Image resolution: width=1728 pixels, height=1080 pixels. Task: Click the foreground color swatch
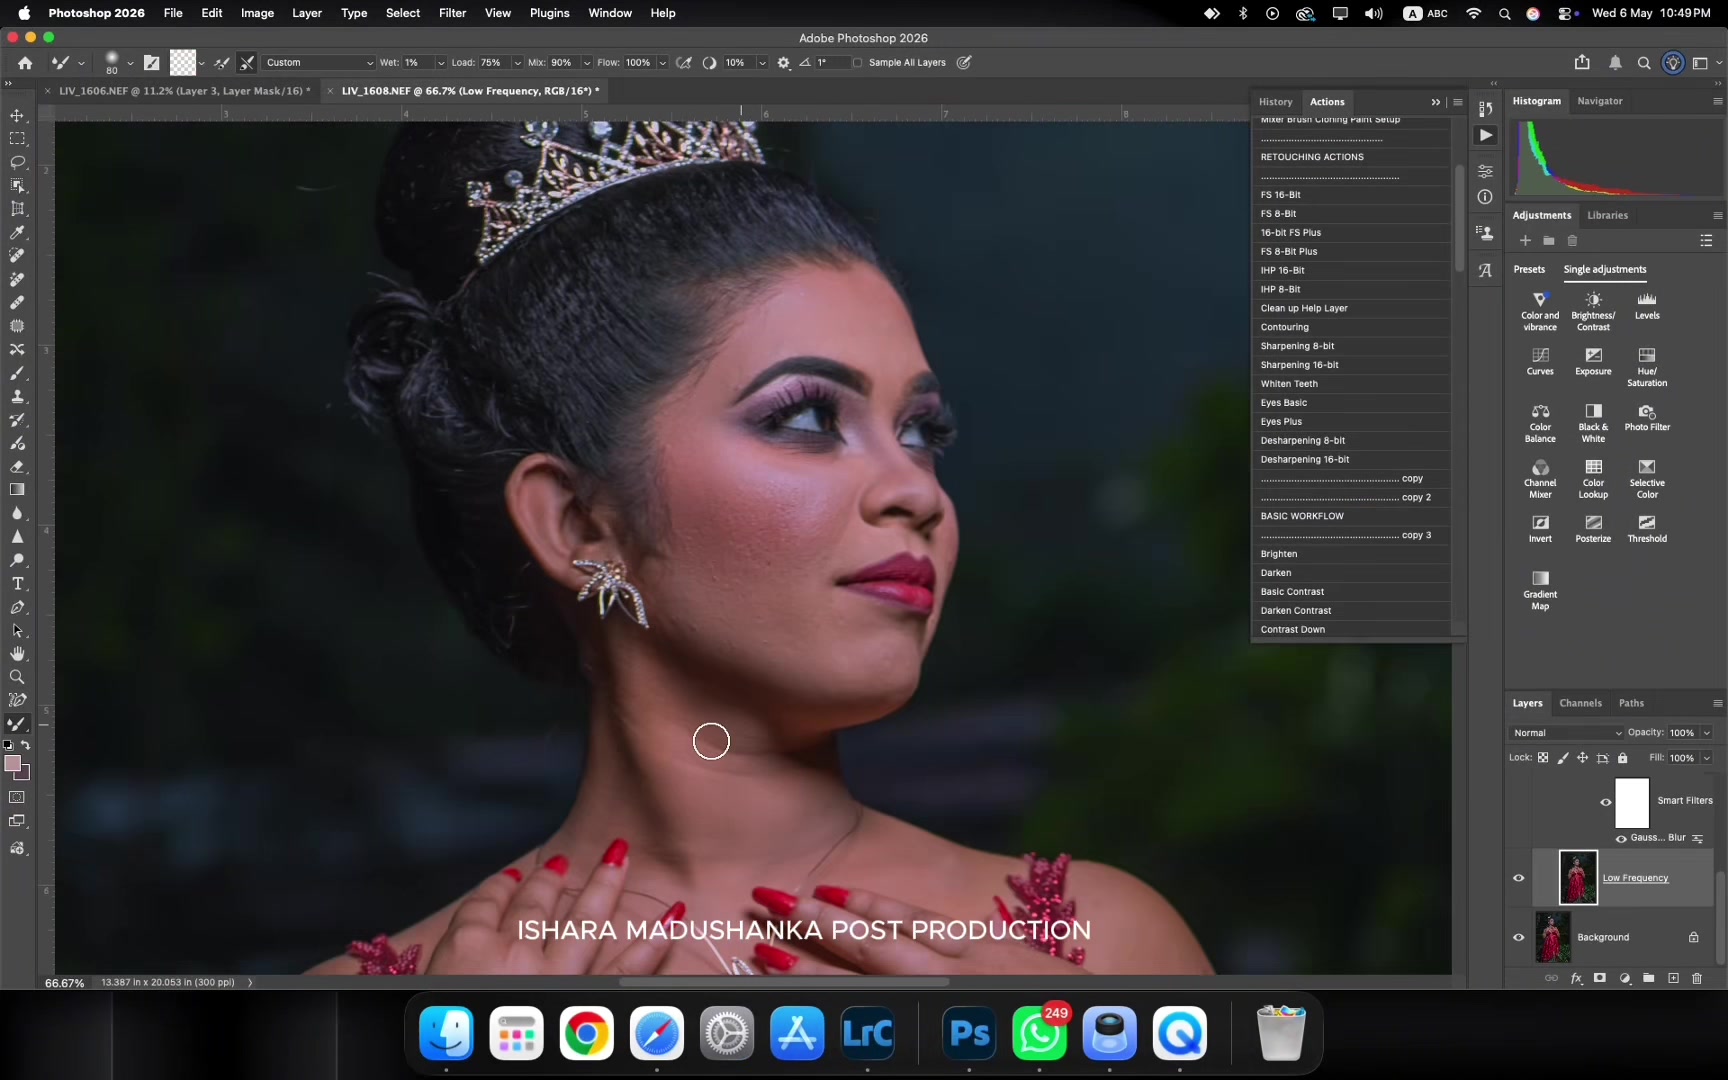pyautogui.click(x=12, y=764)
